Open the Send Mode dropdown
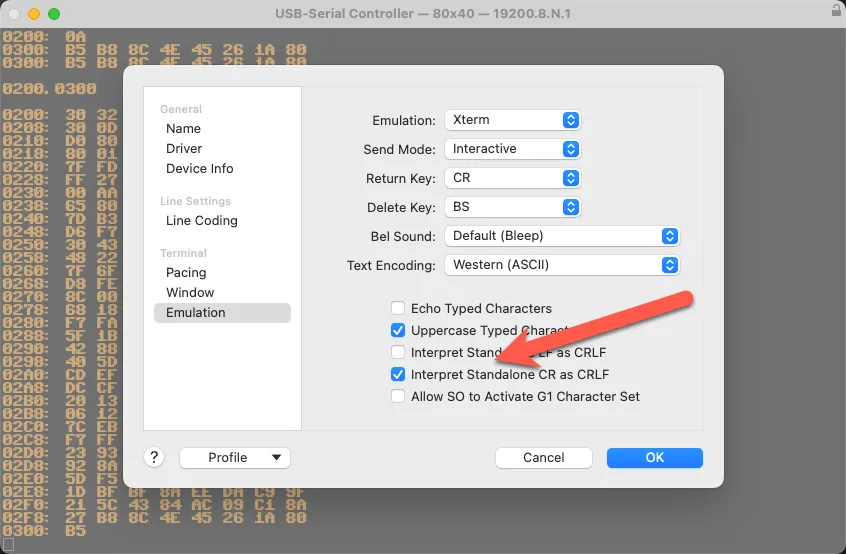846x554 pixels. pyautogui.click(x=512, y=149)
